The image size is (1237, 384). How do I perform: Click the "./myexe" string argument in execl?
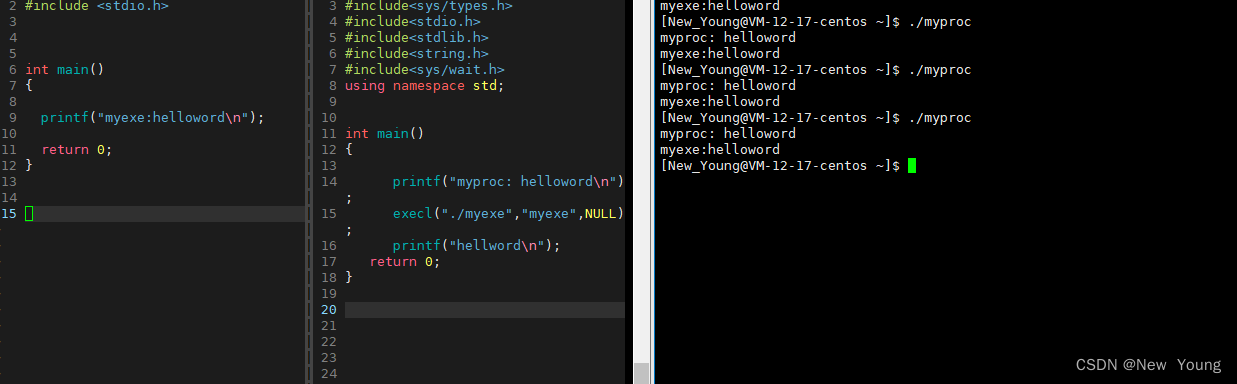pos(477,214)
